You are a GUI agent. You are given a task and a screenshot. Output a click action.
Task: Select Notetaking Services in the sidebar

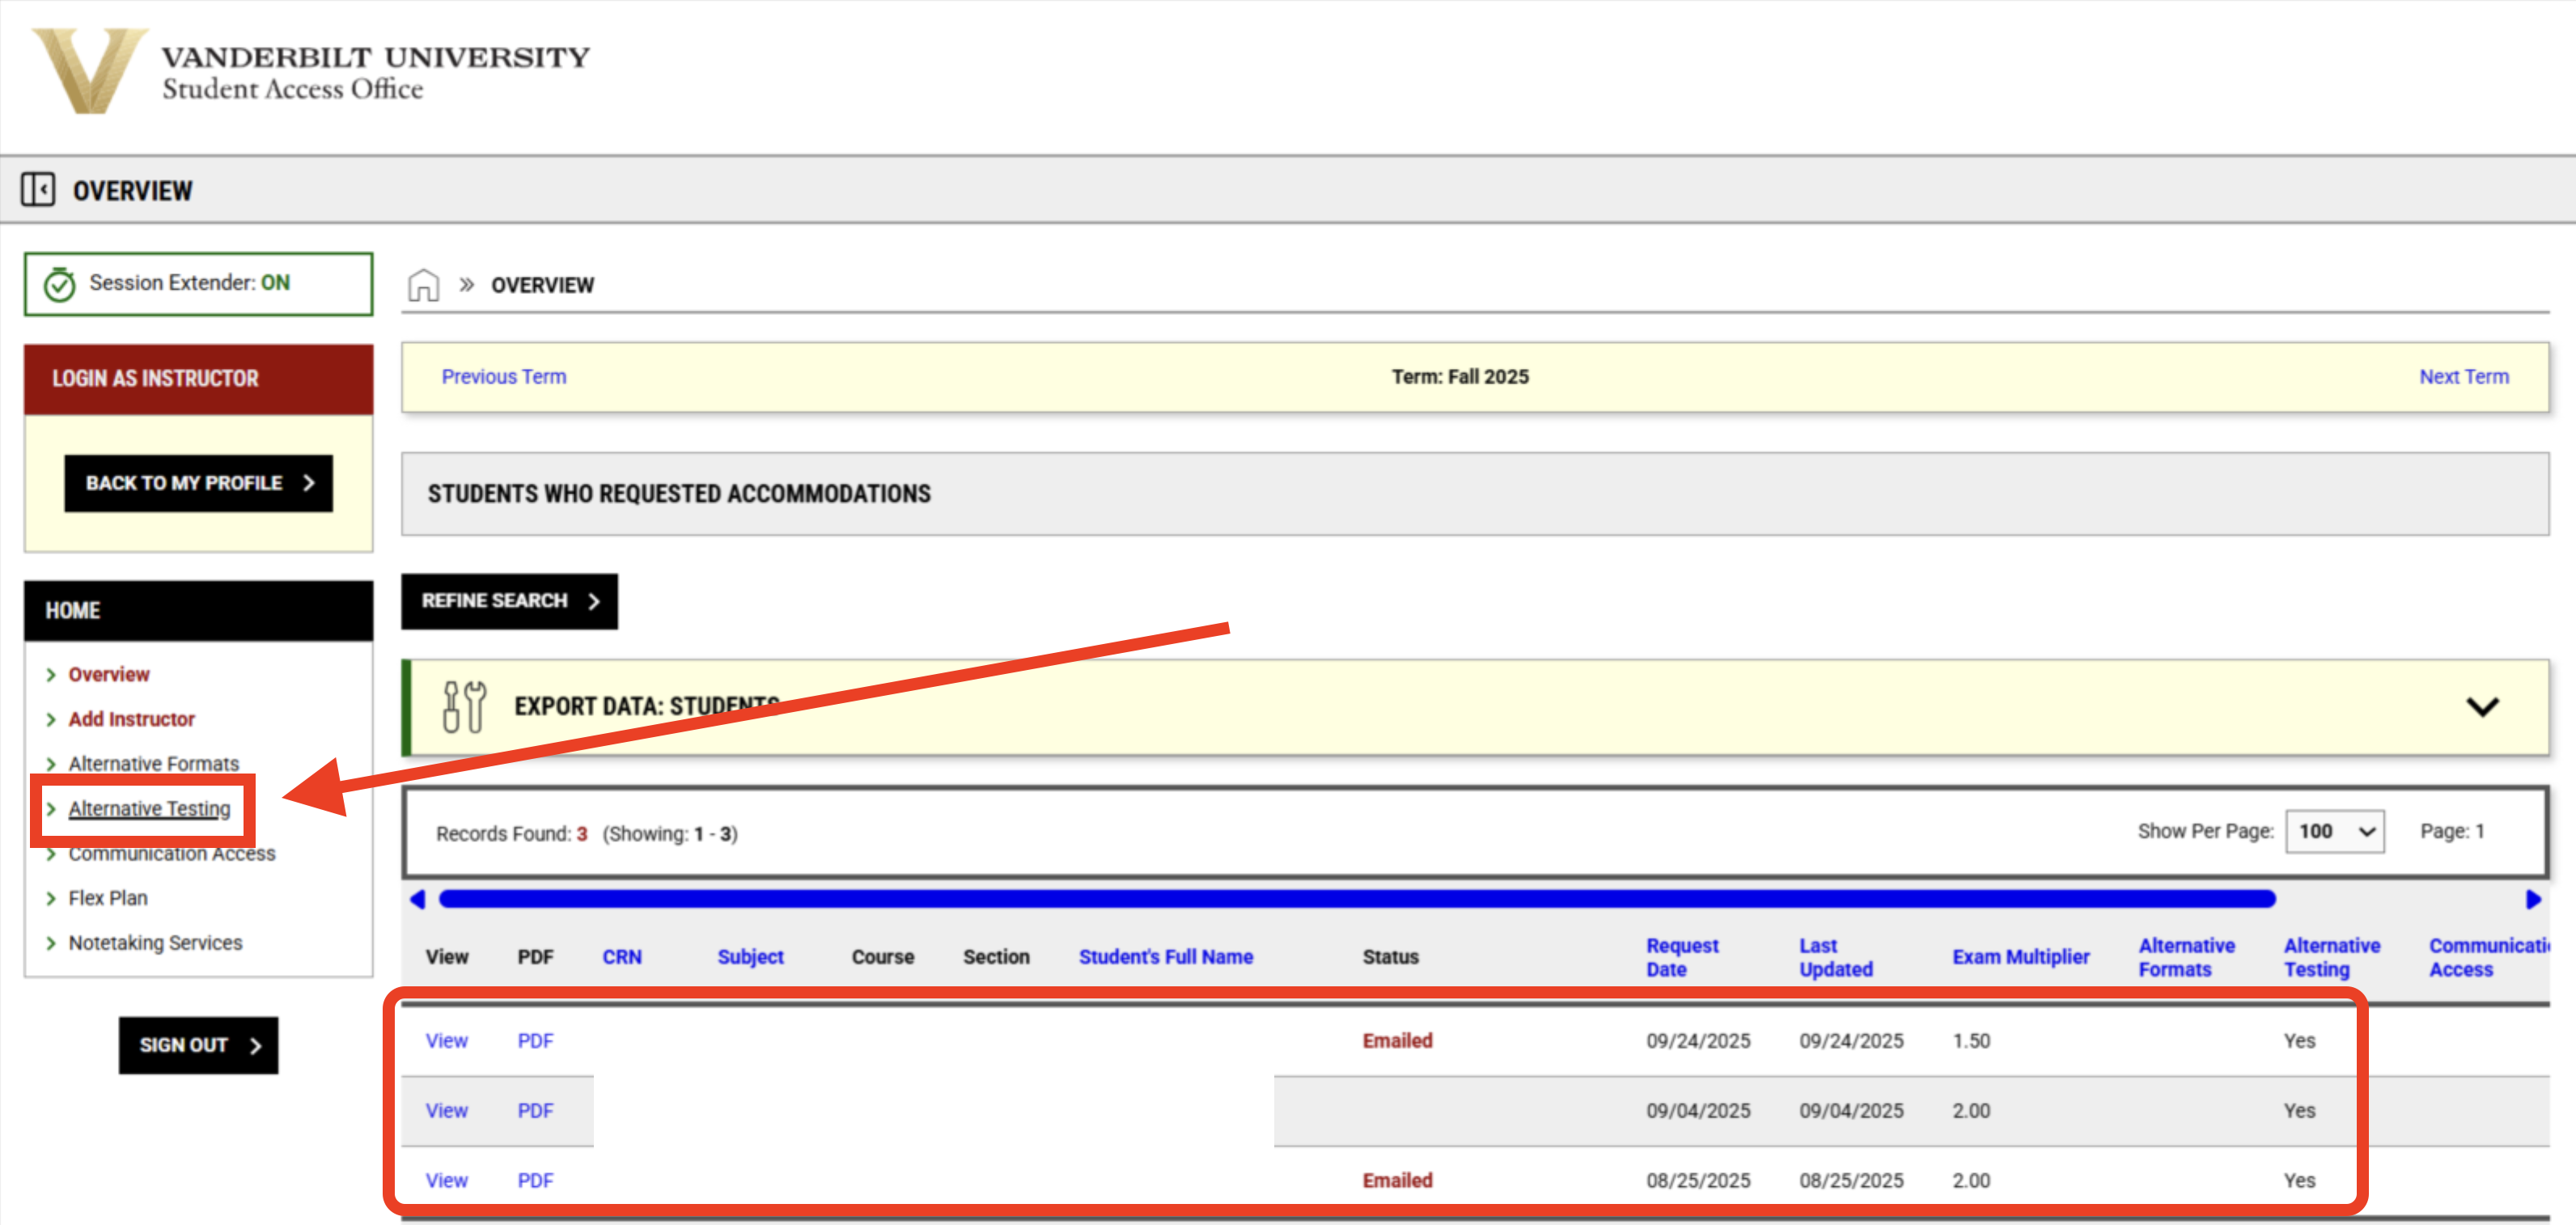155,942
